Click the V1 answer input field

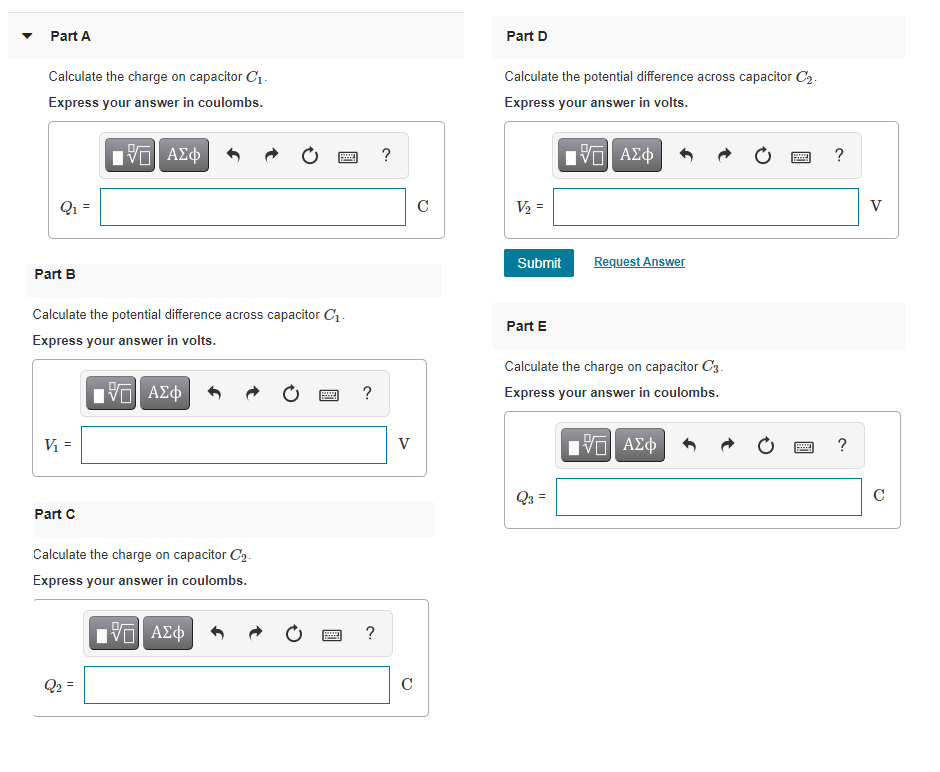tap(234, 445)
